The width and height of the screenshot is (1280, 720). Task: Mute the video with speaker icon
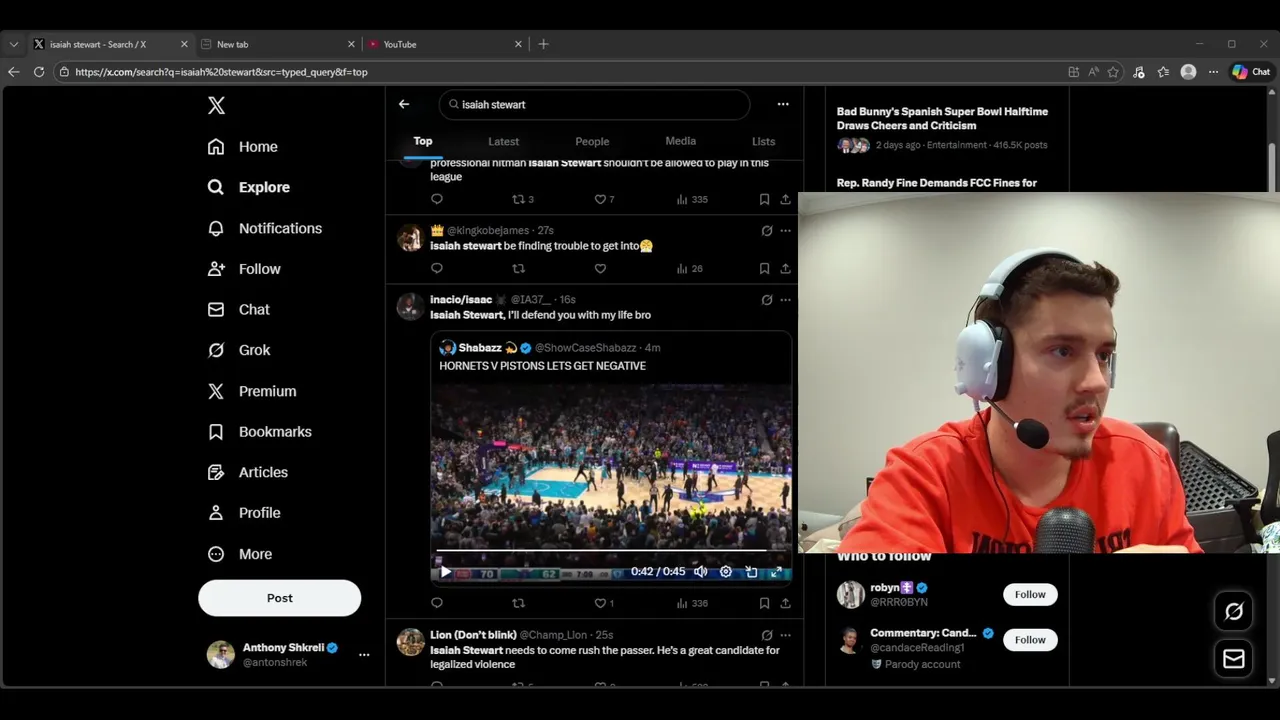[x=701, y=572]
